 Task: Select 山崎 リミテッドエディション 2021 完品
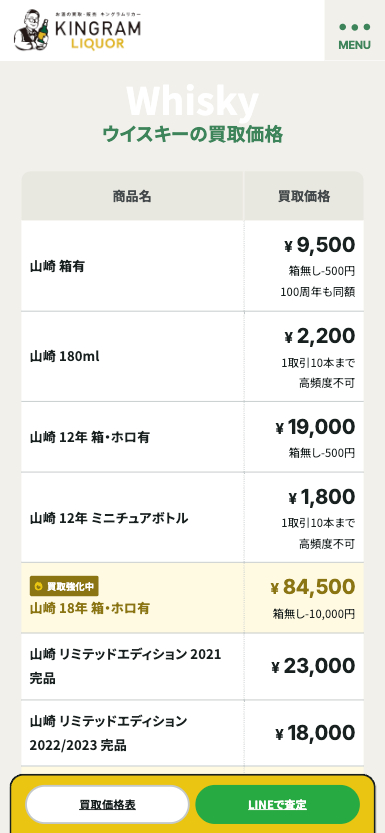[x=125, y=666]
